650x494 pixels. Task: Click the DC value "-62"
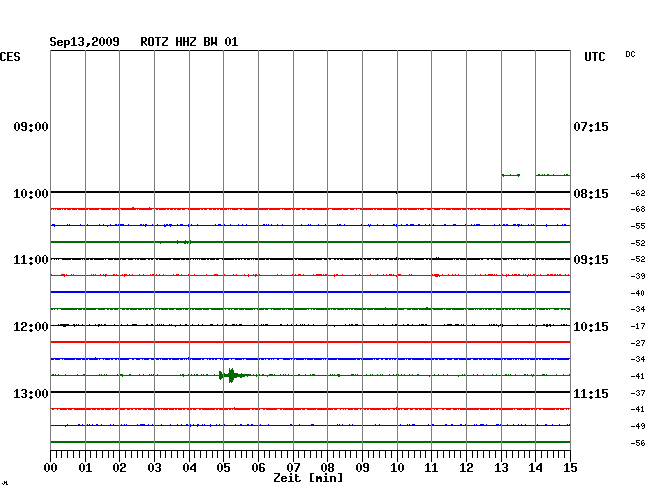click(x=638, y=193)
